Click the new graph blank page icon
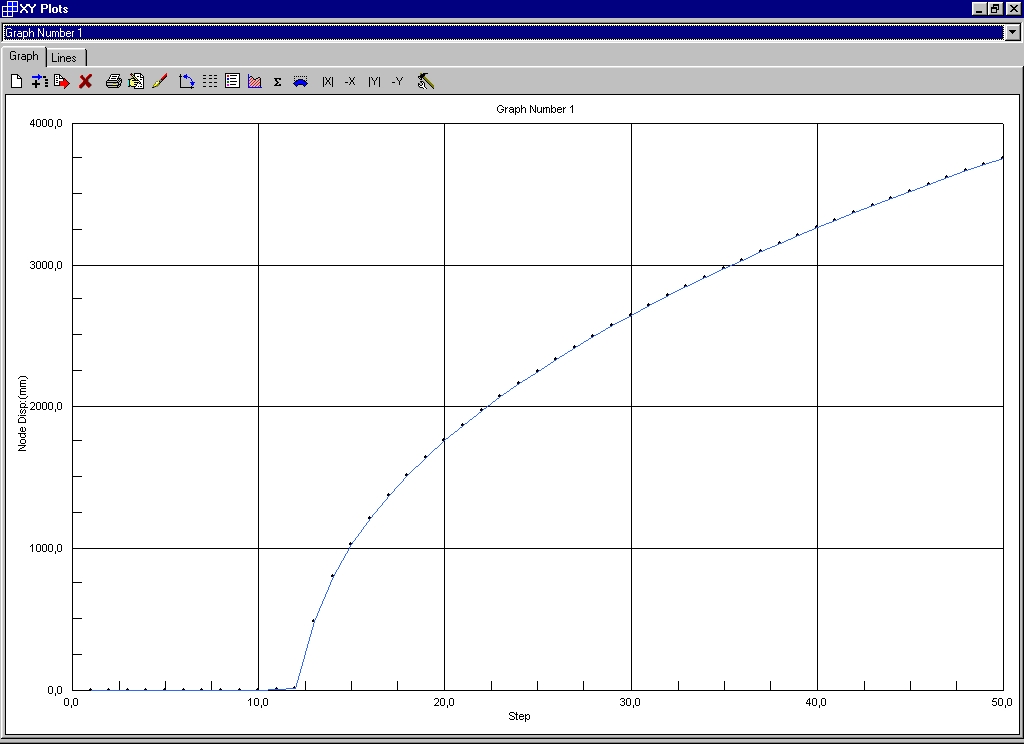 17,81
